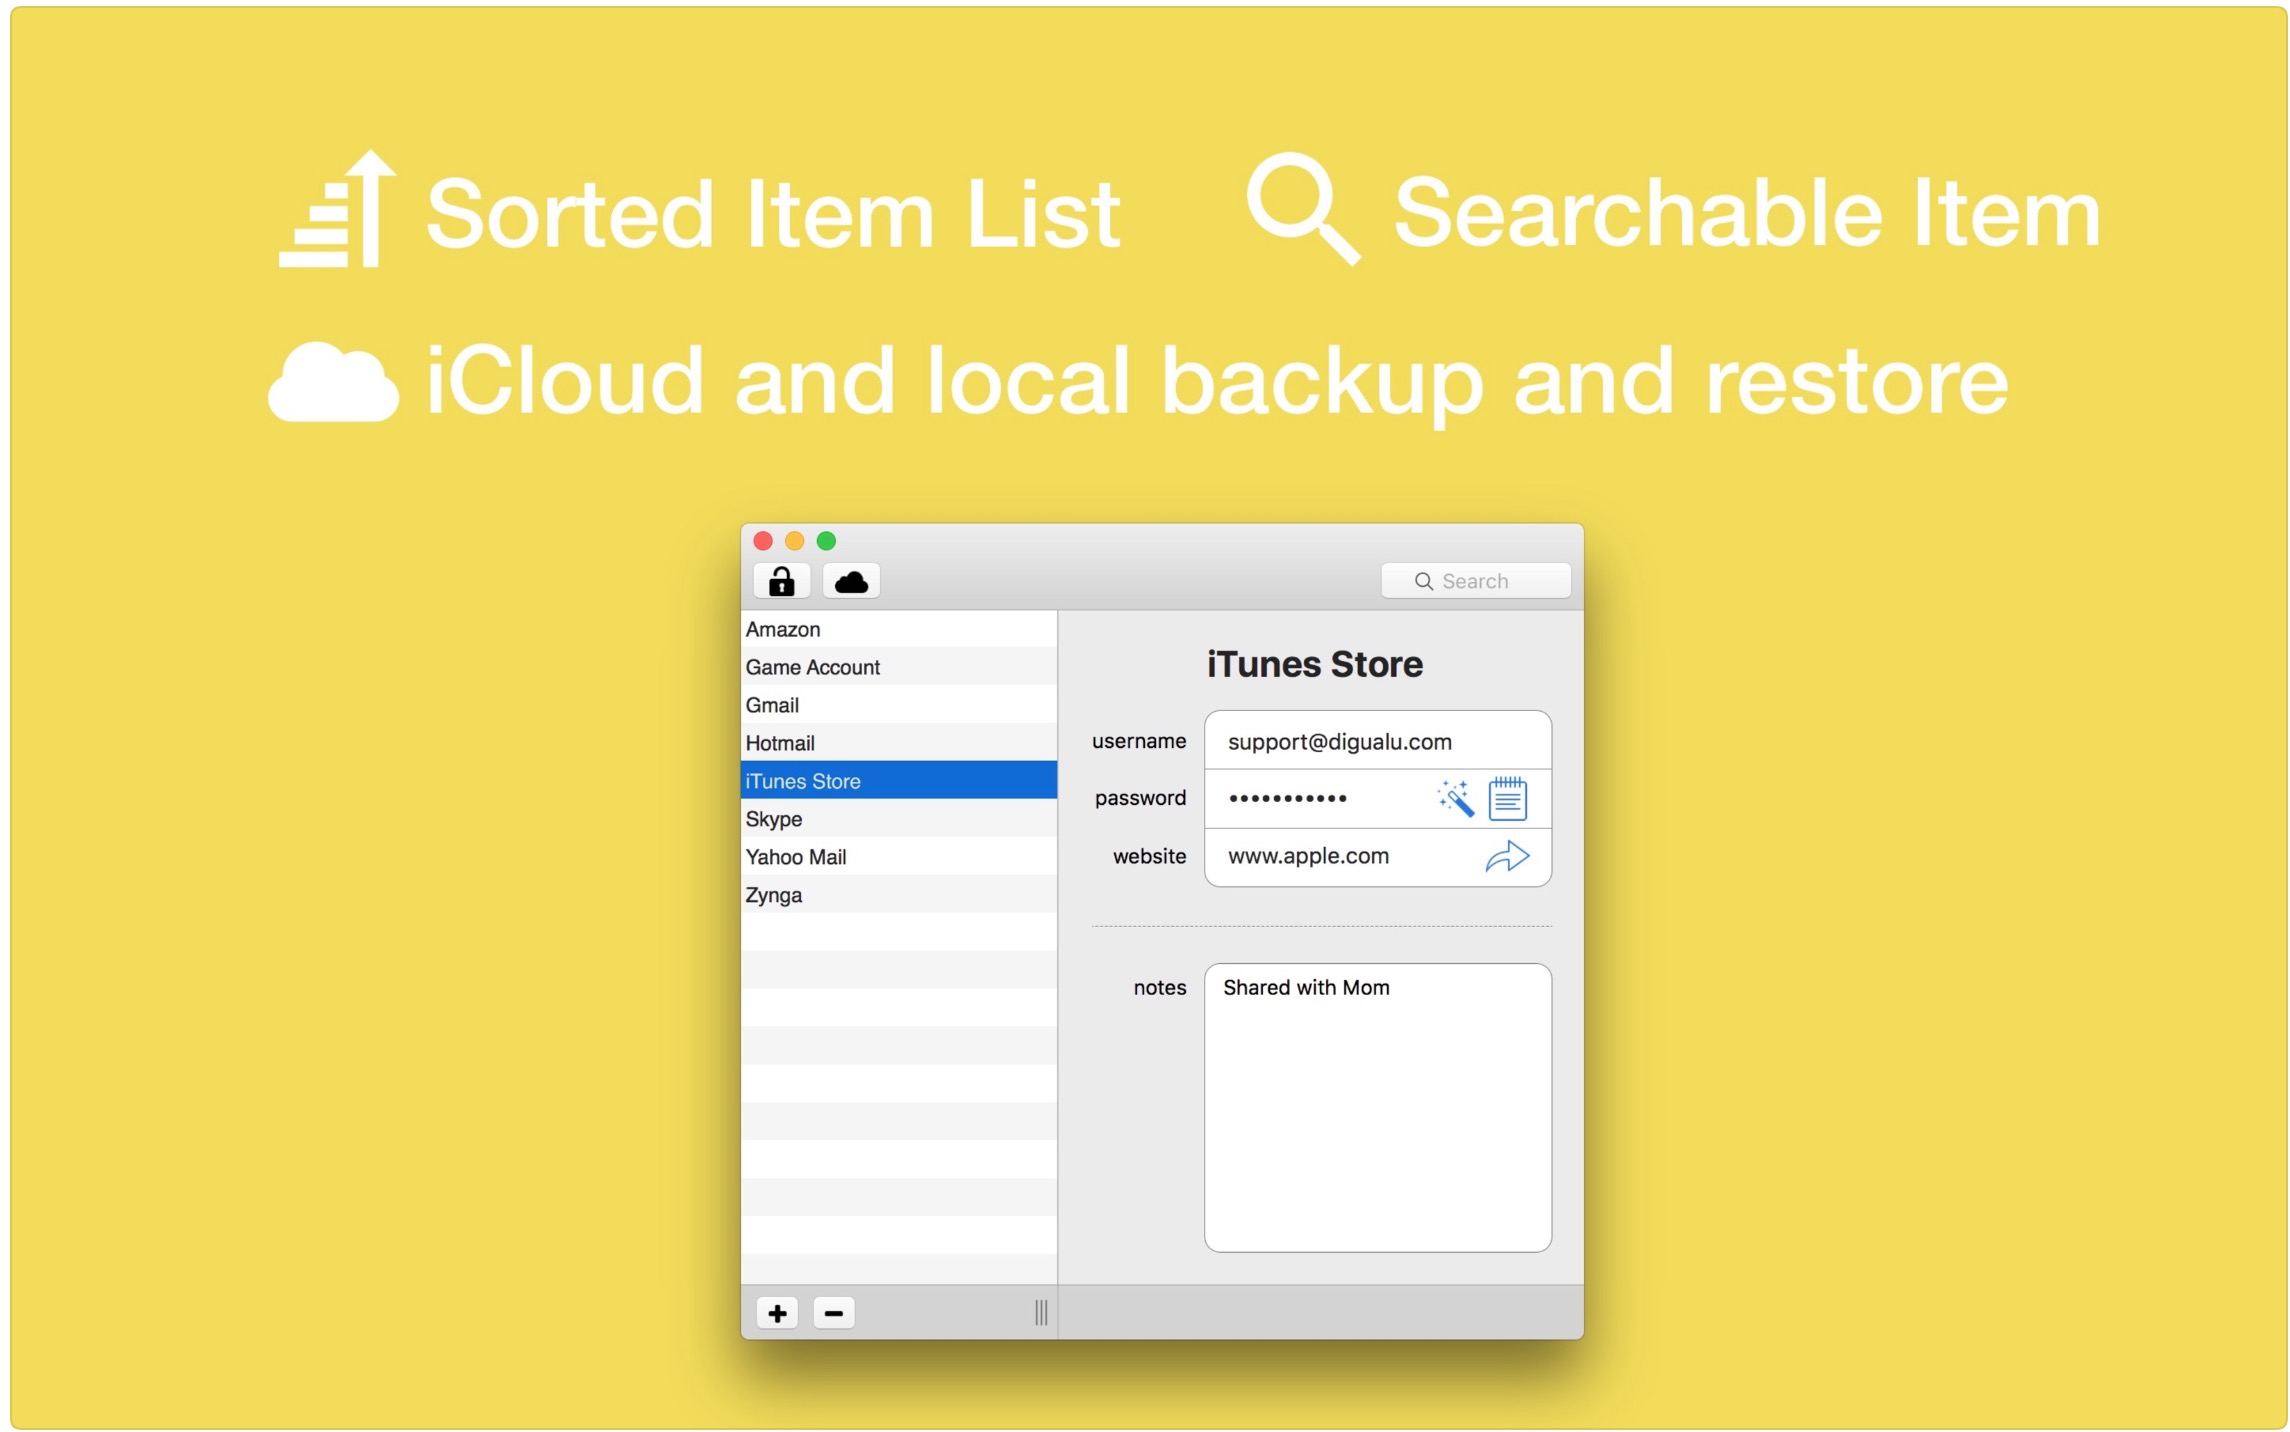The image size is (2290, 1432).
Task: Add a new item with plus button
Action: coord(777,1312)
